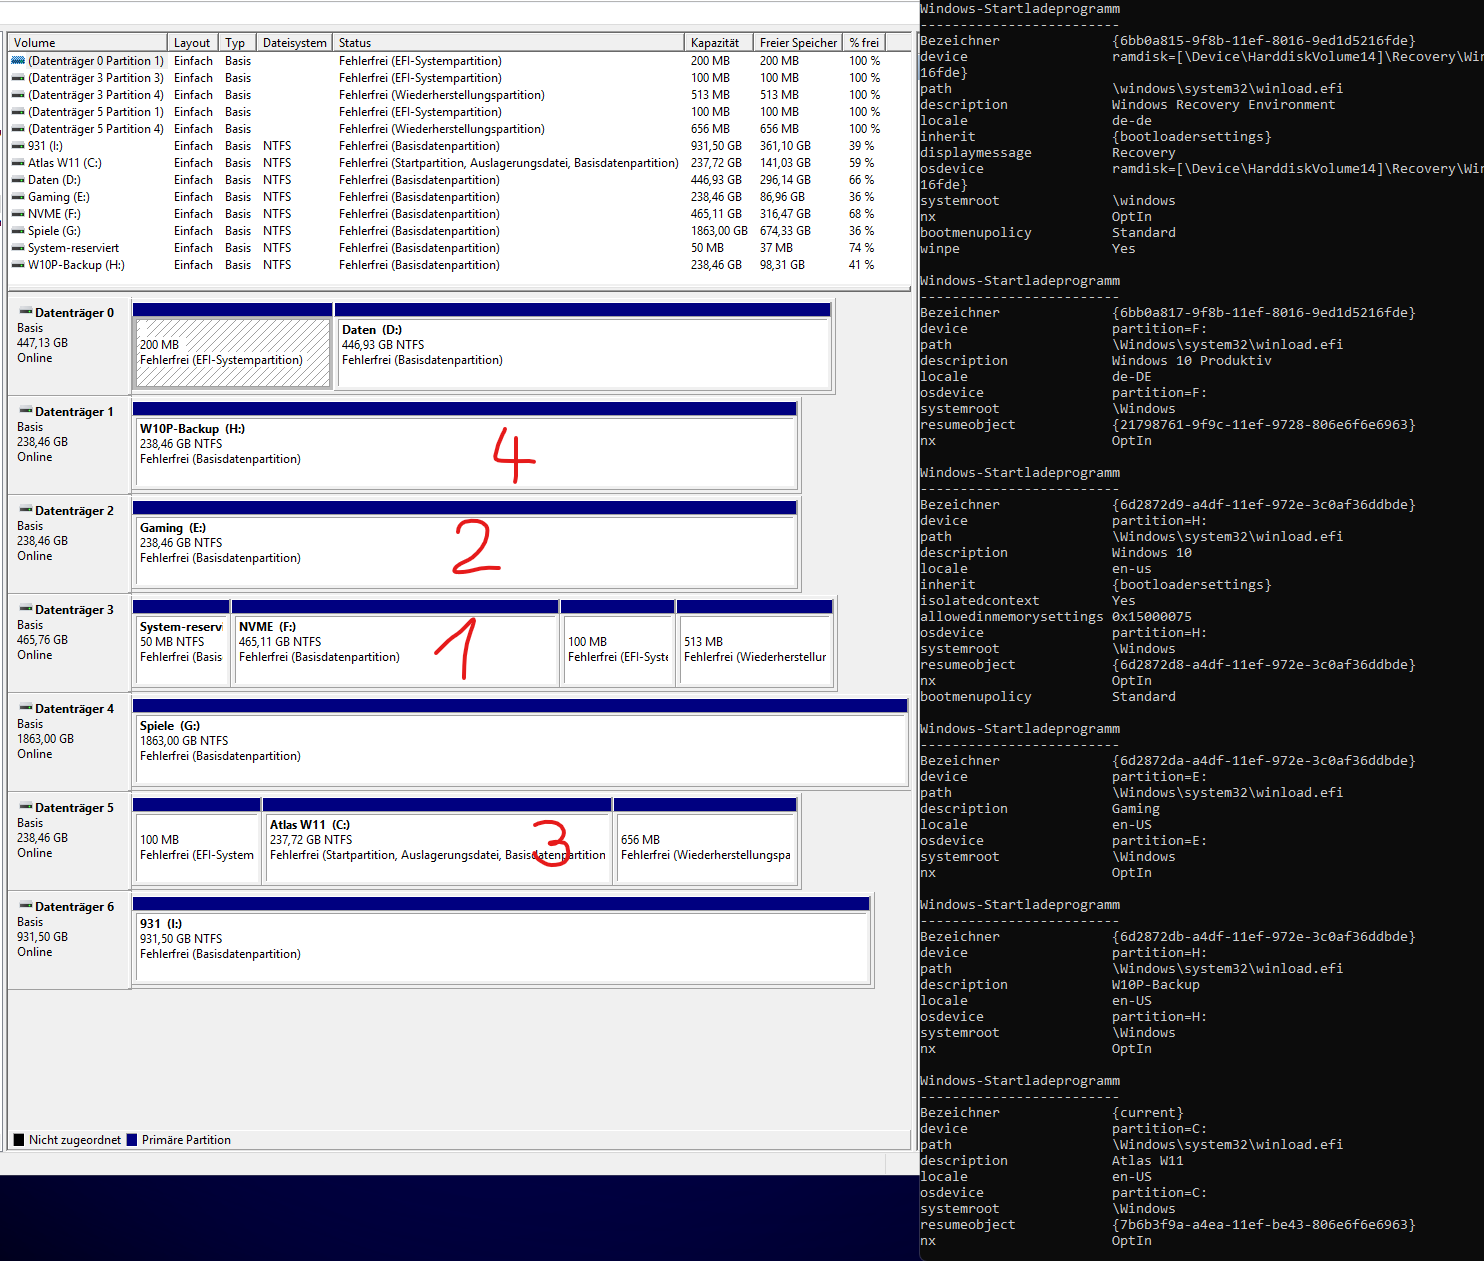Click drive icon of System-reserviert list row
The image size is (1484, 1261).
pos(18,248)
